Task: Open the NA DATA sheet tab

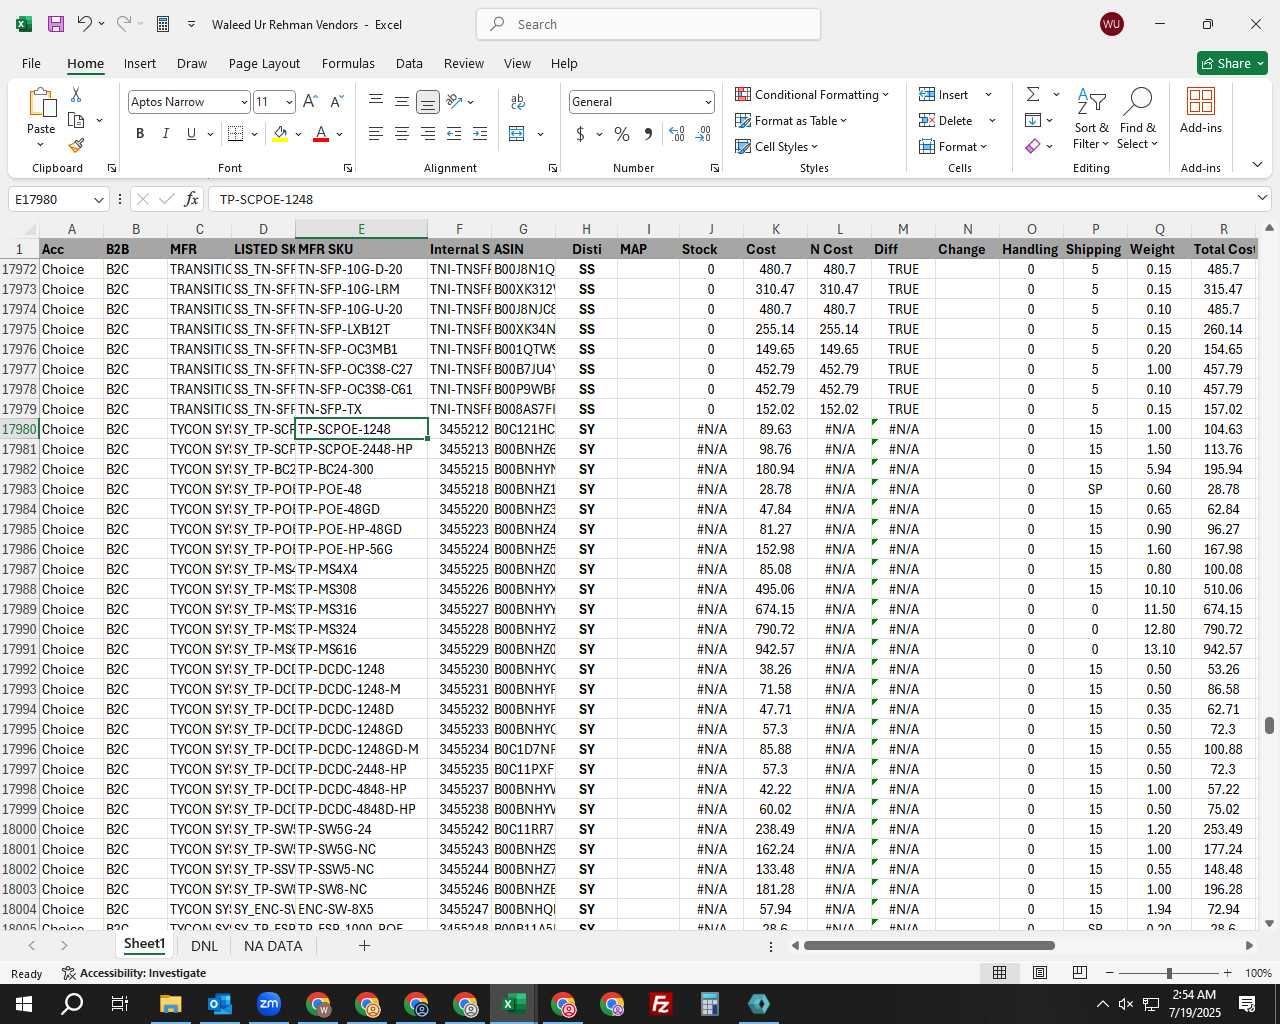Action: click(x=273, y=945)
